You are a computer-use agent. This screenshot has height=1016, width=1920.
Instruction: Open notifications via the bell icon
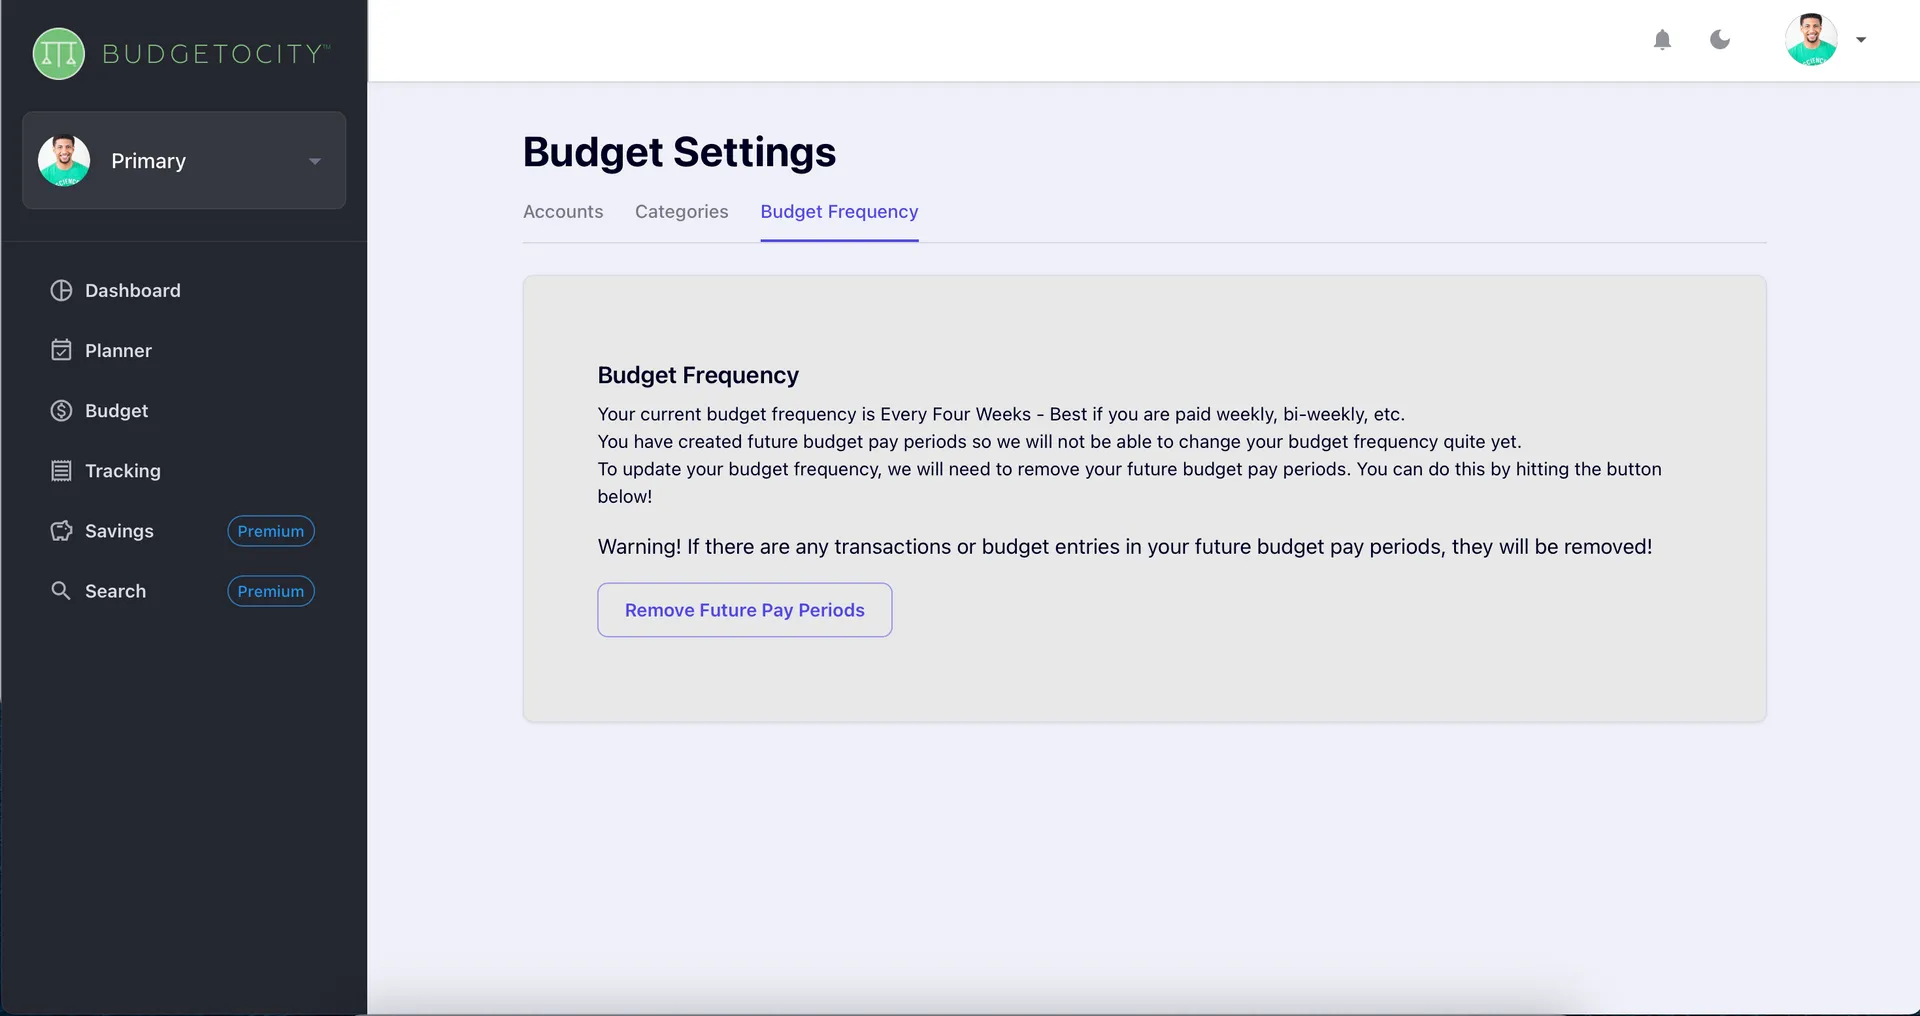[x=1663, y=40]
